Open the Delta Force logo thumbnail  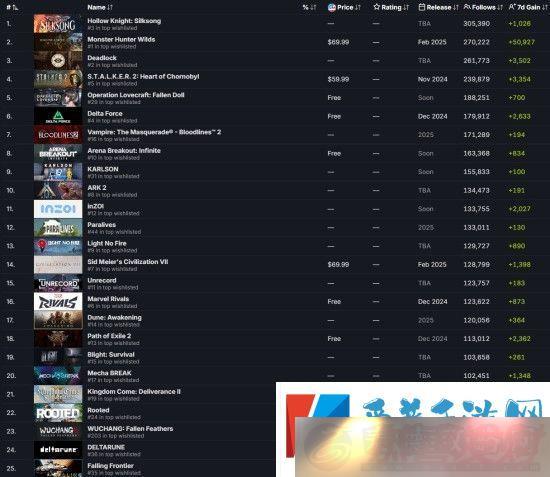tap(58, 116)
